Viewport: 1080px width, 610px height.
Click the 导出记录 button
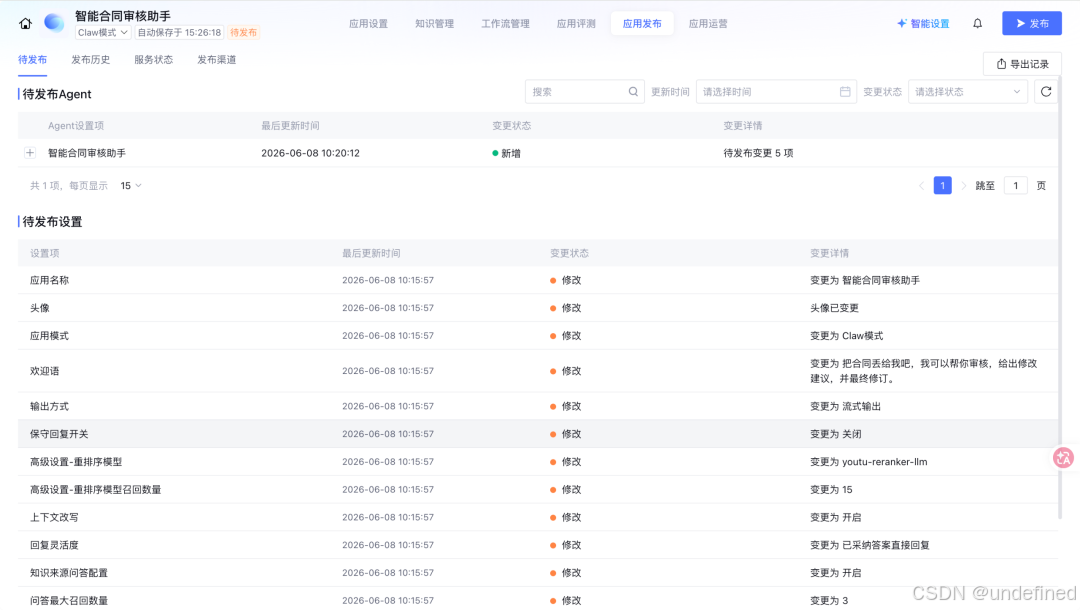pos(1022,64)
